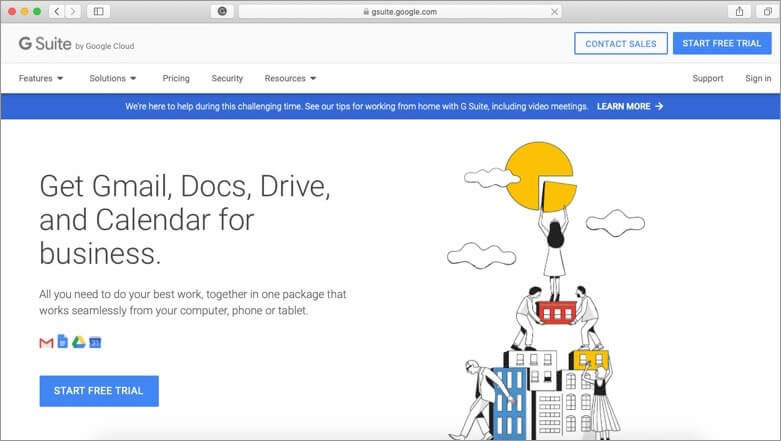781x441 pixels.
Task: Expand the Resources dropdown
Action: point(290,78)
